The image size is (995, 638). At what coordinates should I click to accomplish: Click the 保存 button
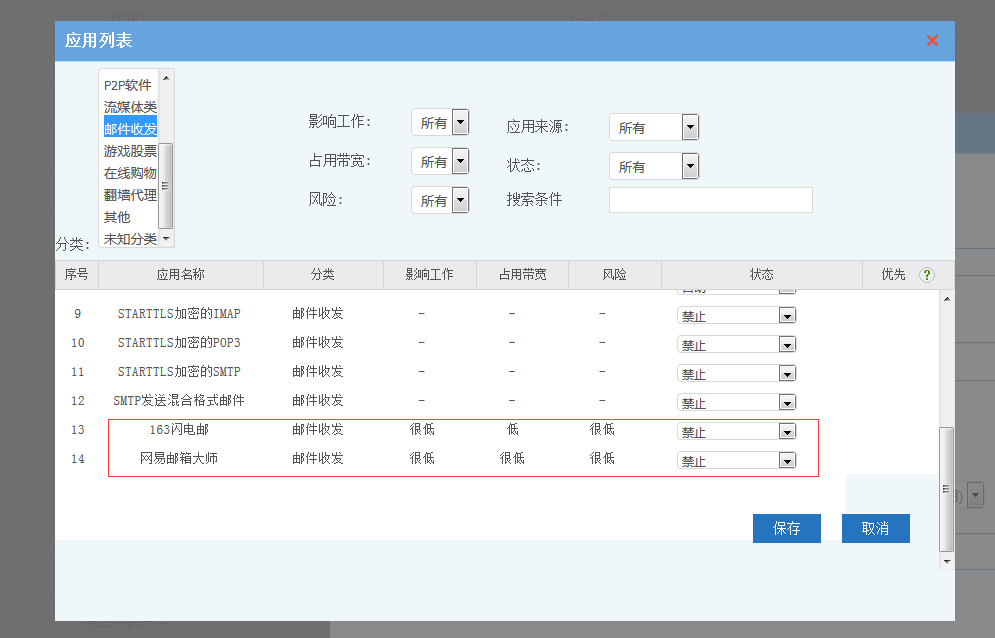[786, 528]
